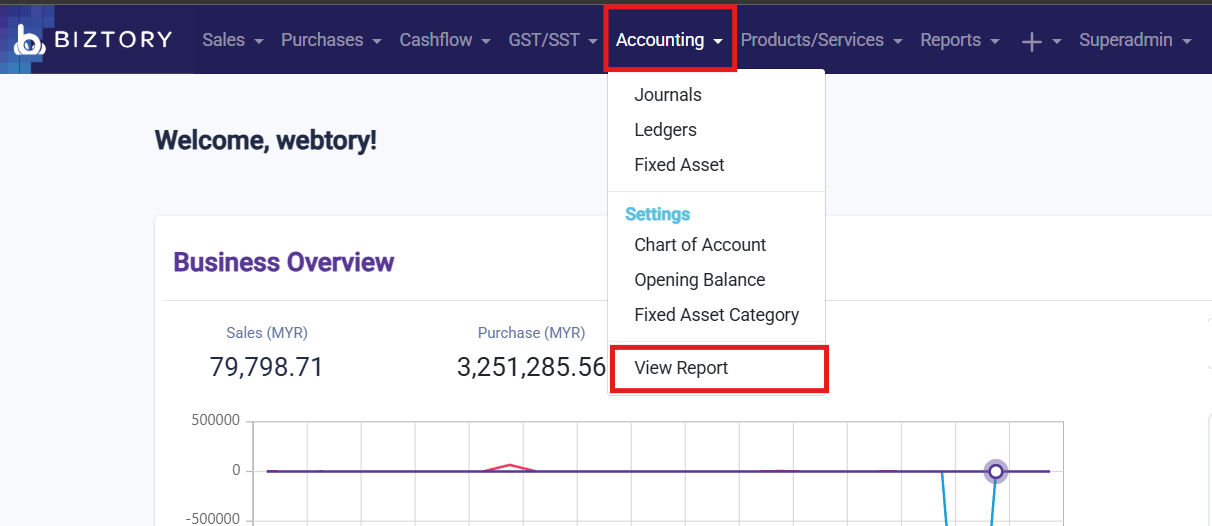Open the Superadmin user dropdown
Image resolution: width=1212 pixels, height=526 pixels.
[x=1135, y=40]
